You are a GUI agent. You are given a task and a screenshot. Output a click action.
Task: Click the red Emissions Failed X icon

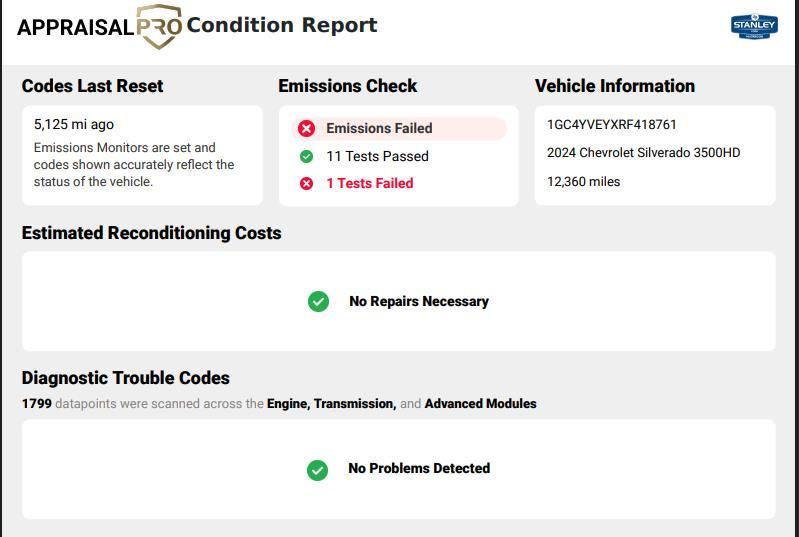[307, 129]
